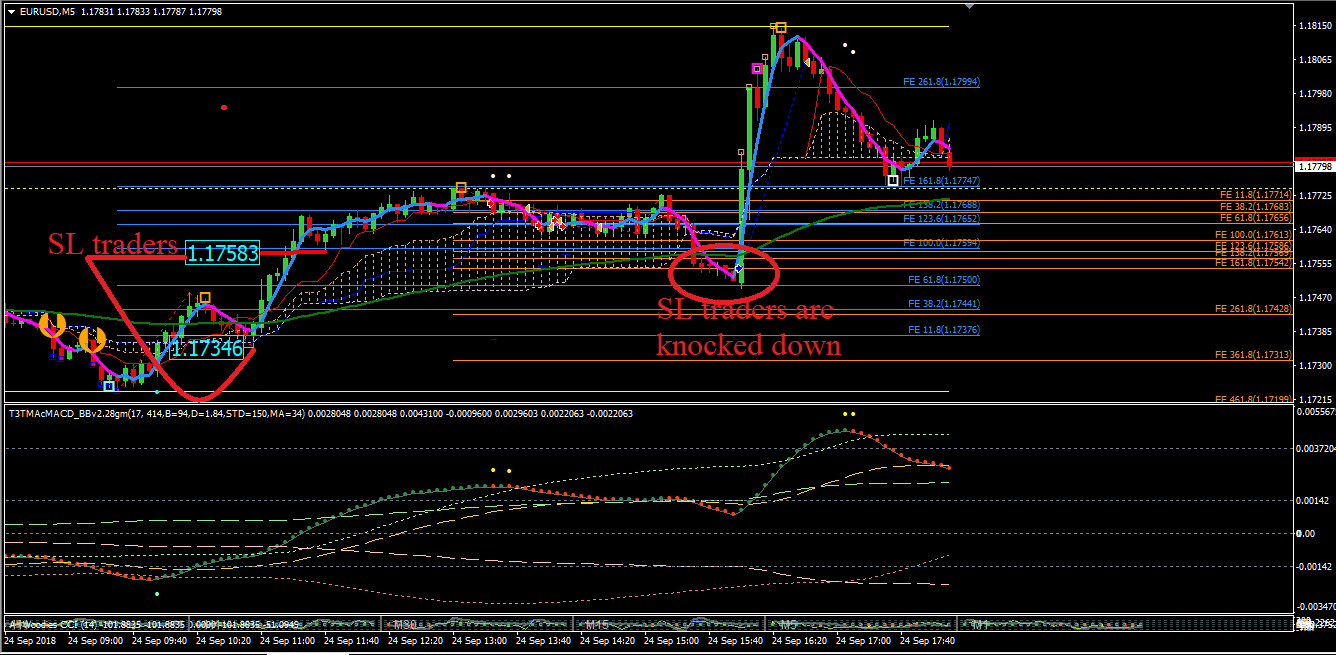Select white square marker near FE 161.8(1.17747)
Viewport: 1336px width, 655px height.
[892, 181]
